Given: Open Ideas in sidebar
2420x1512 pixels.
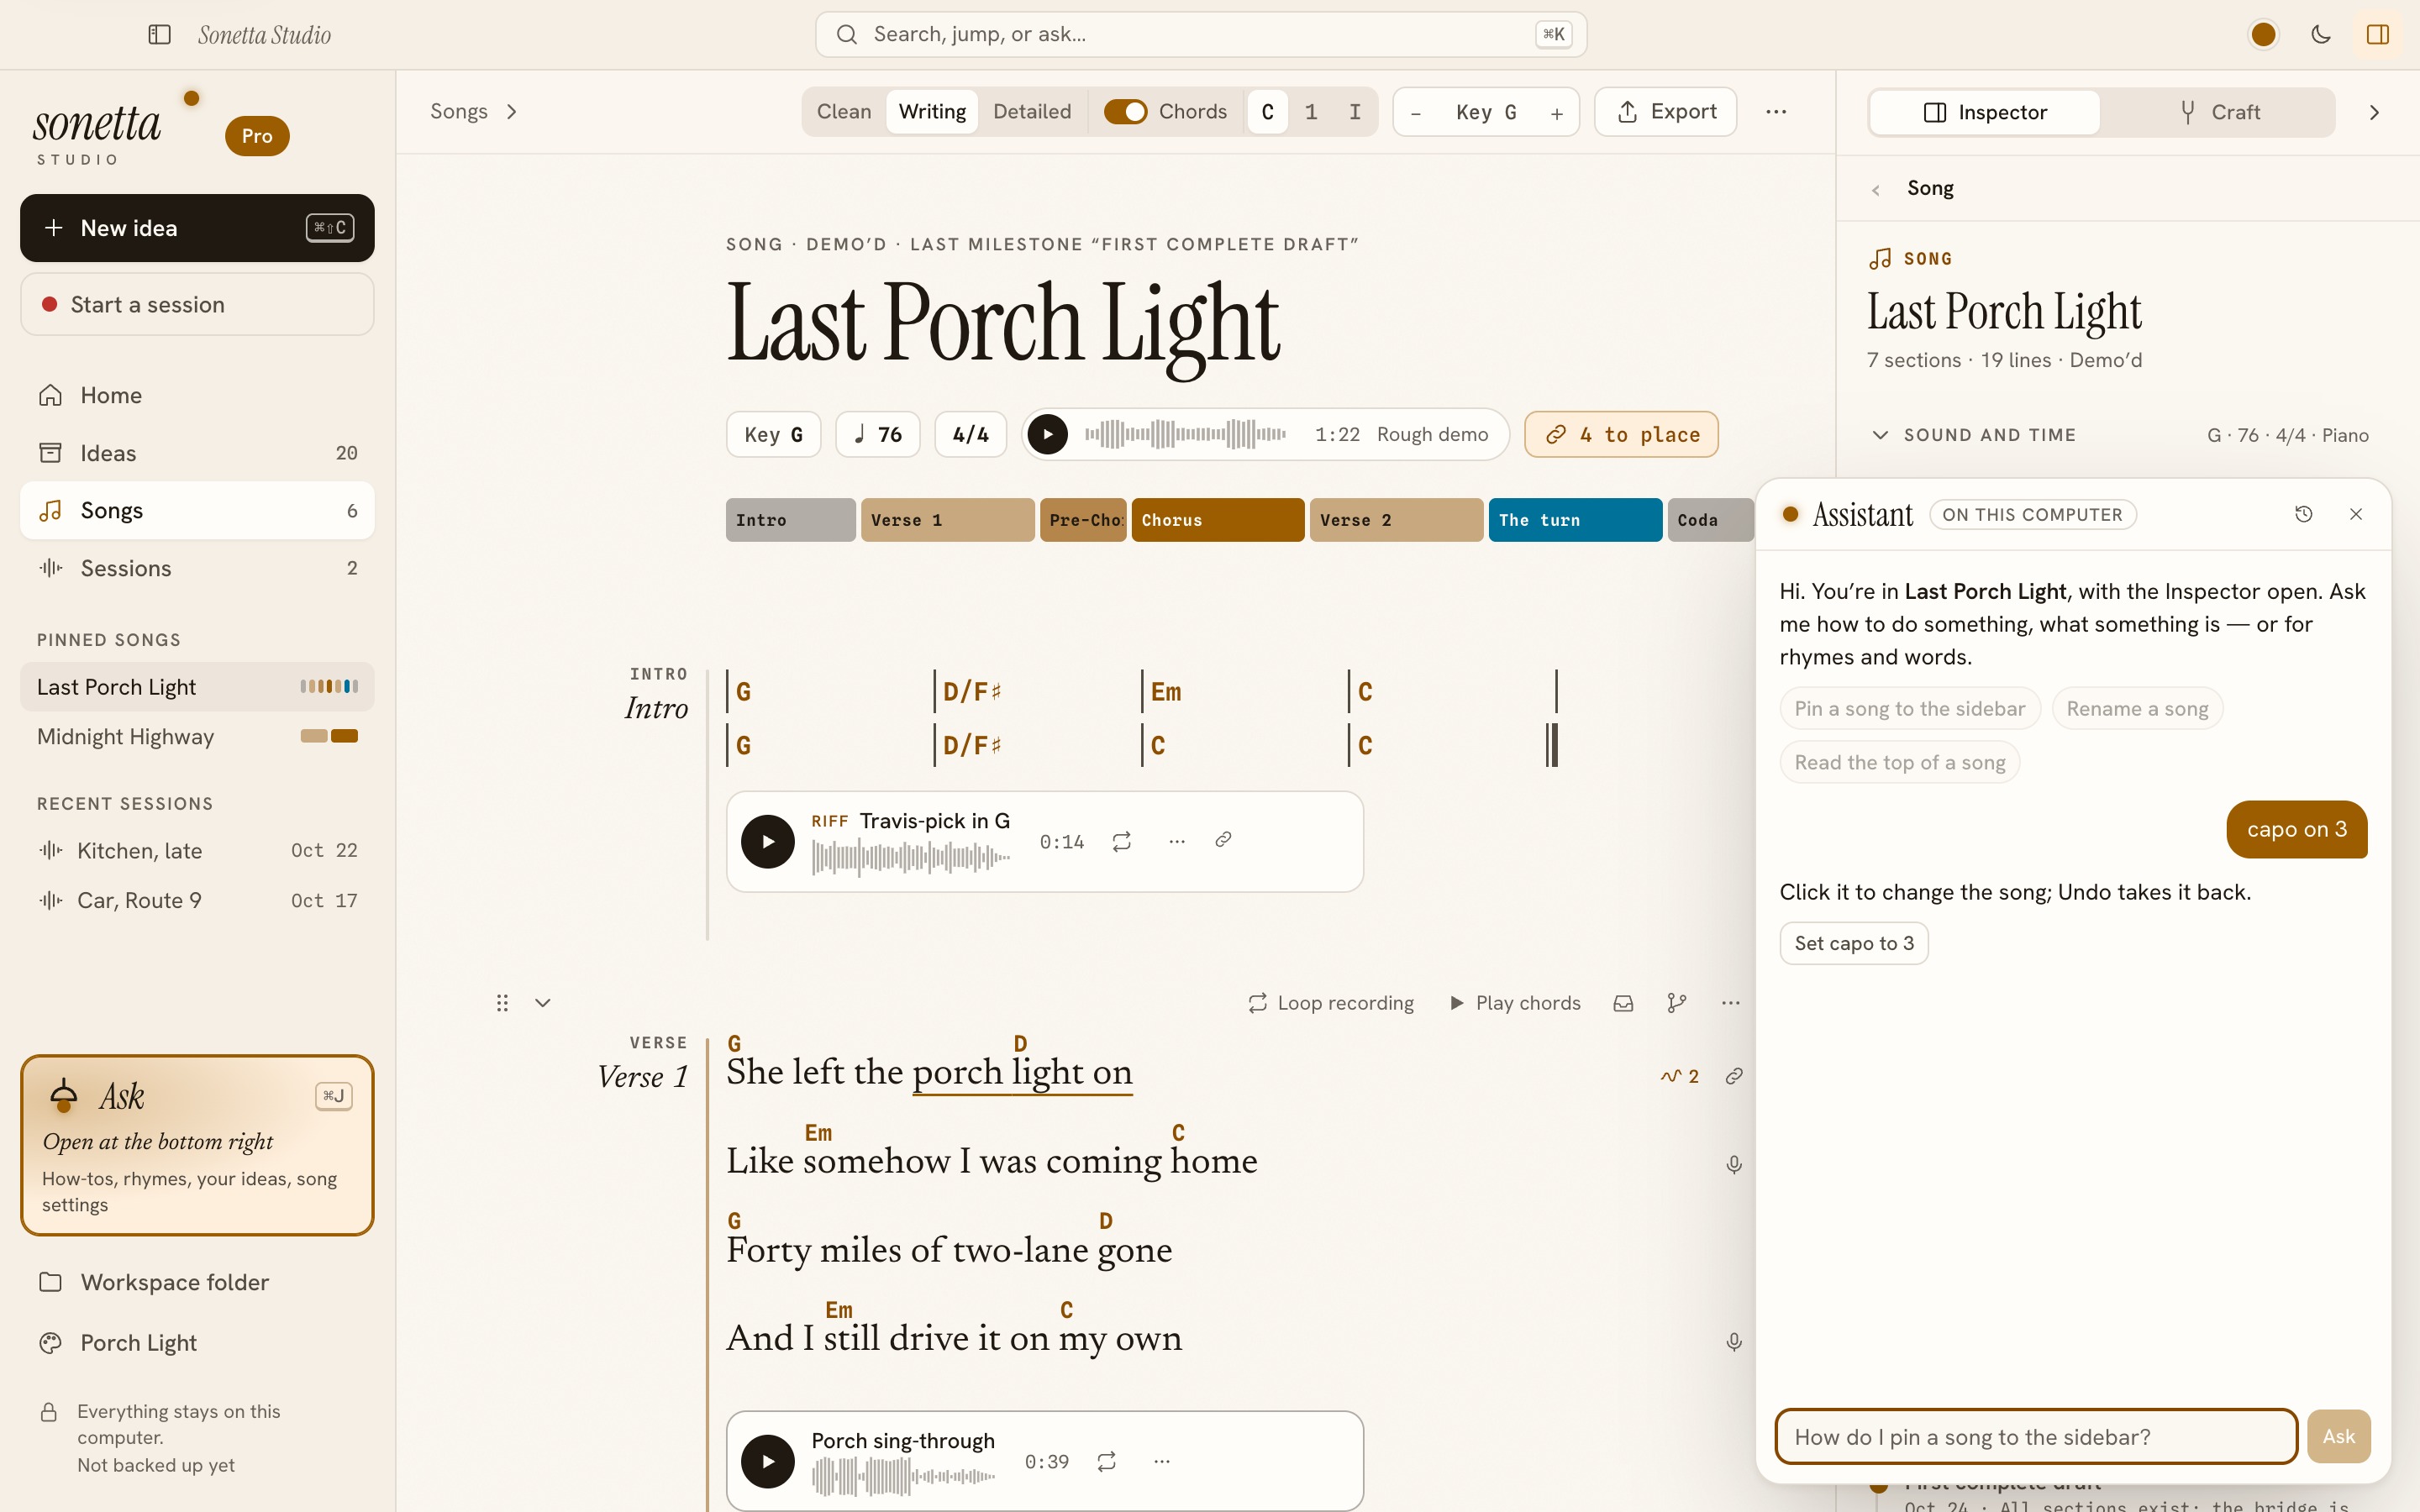Looking at the screenshot, I should coord(197,453).
